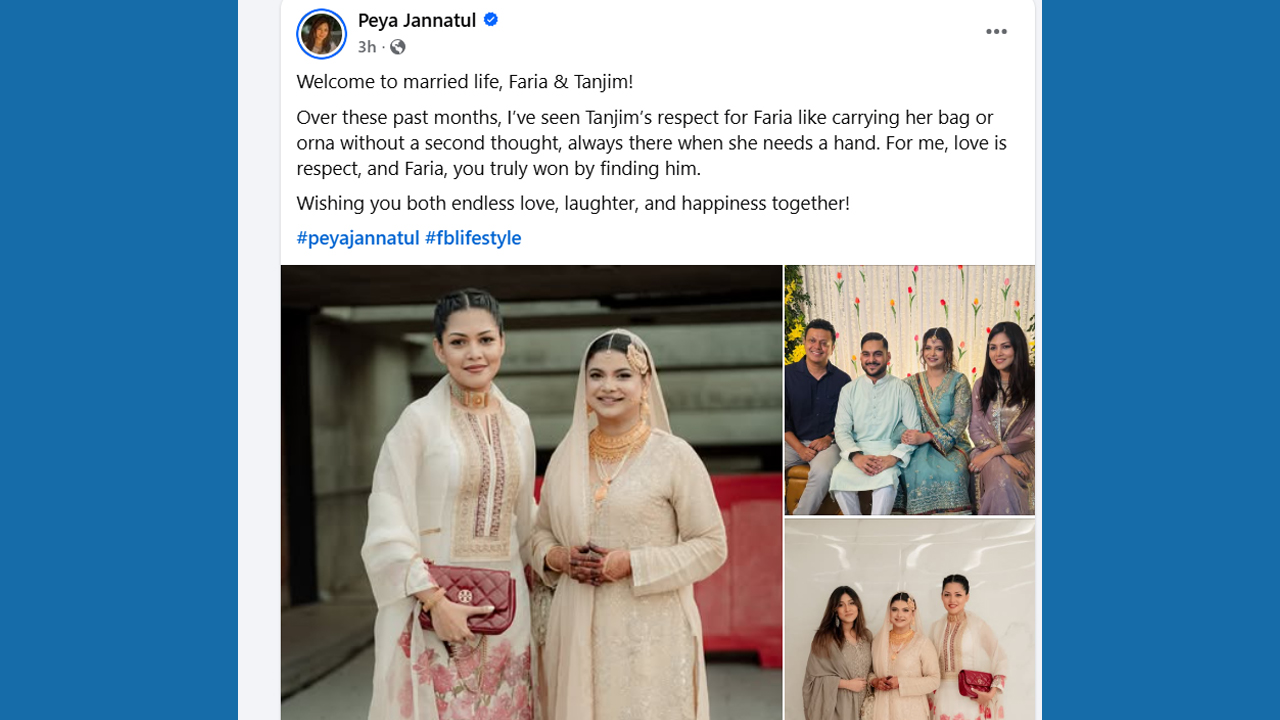This screenshot has width=1280, height=720.
Task: Open the large photo of two women
Action: coord(531,492)
